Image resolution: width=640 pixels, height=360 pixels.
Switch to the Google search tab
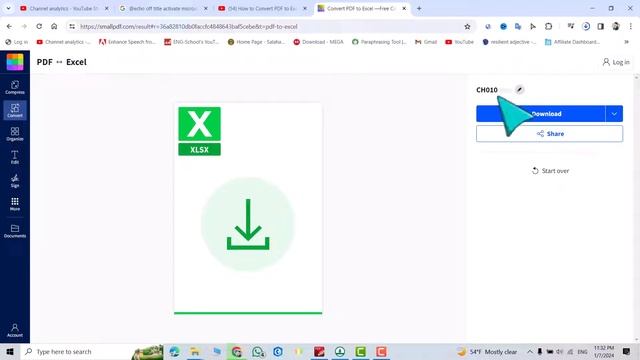click(163, 8)
